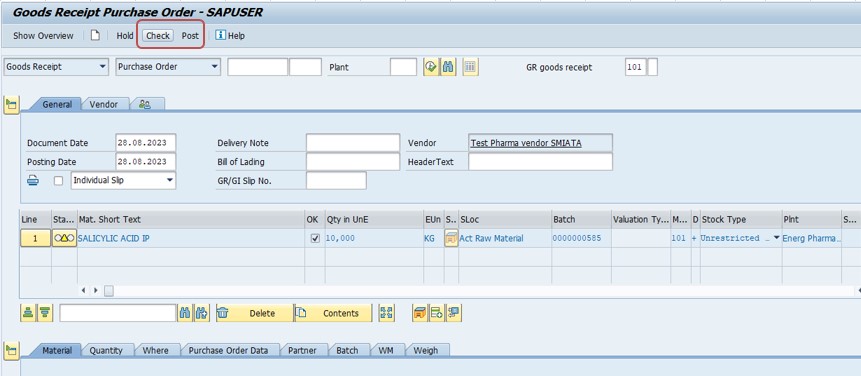
Task: Click the horizontal scrollbar thumb under table
Action: [x=109, y=290]
